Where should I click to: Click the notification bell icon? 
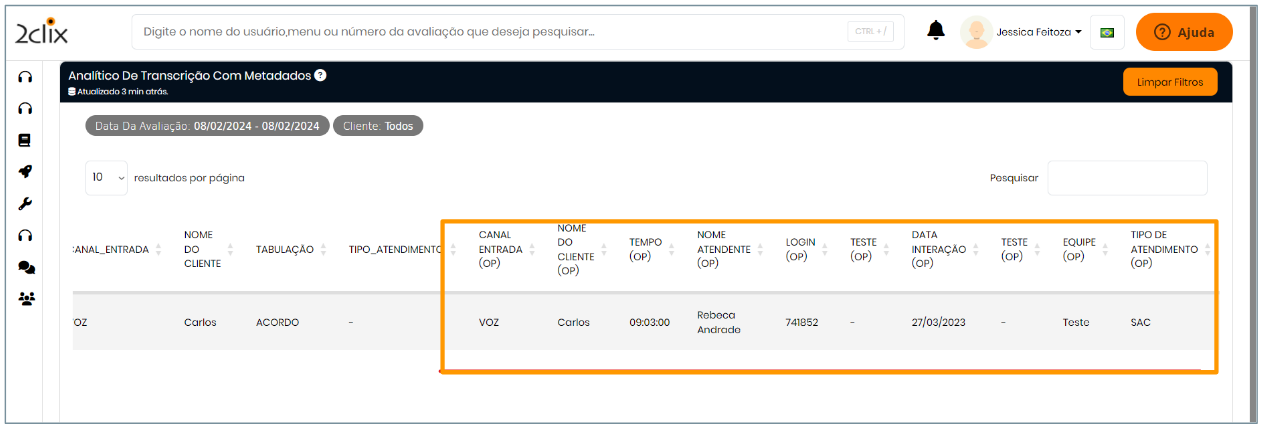tap(936, 32)
